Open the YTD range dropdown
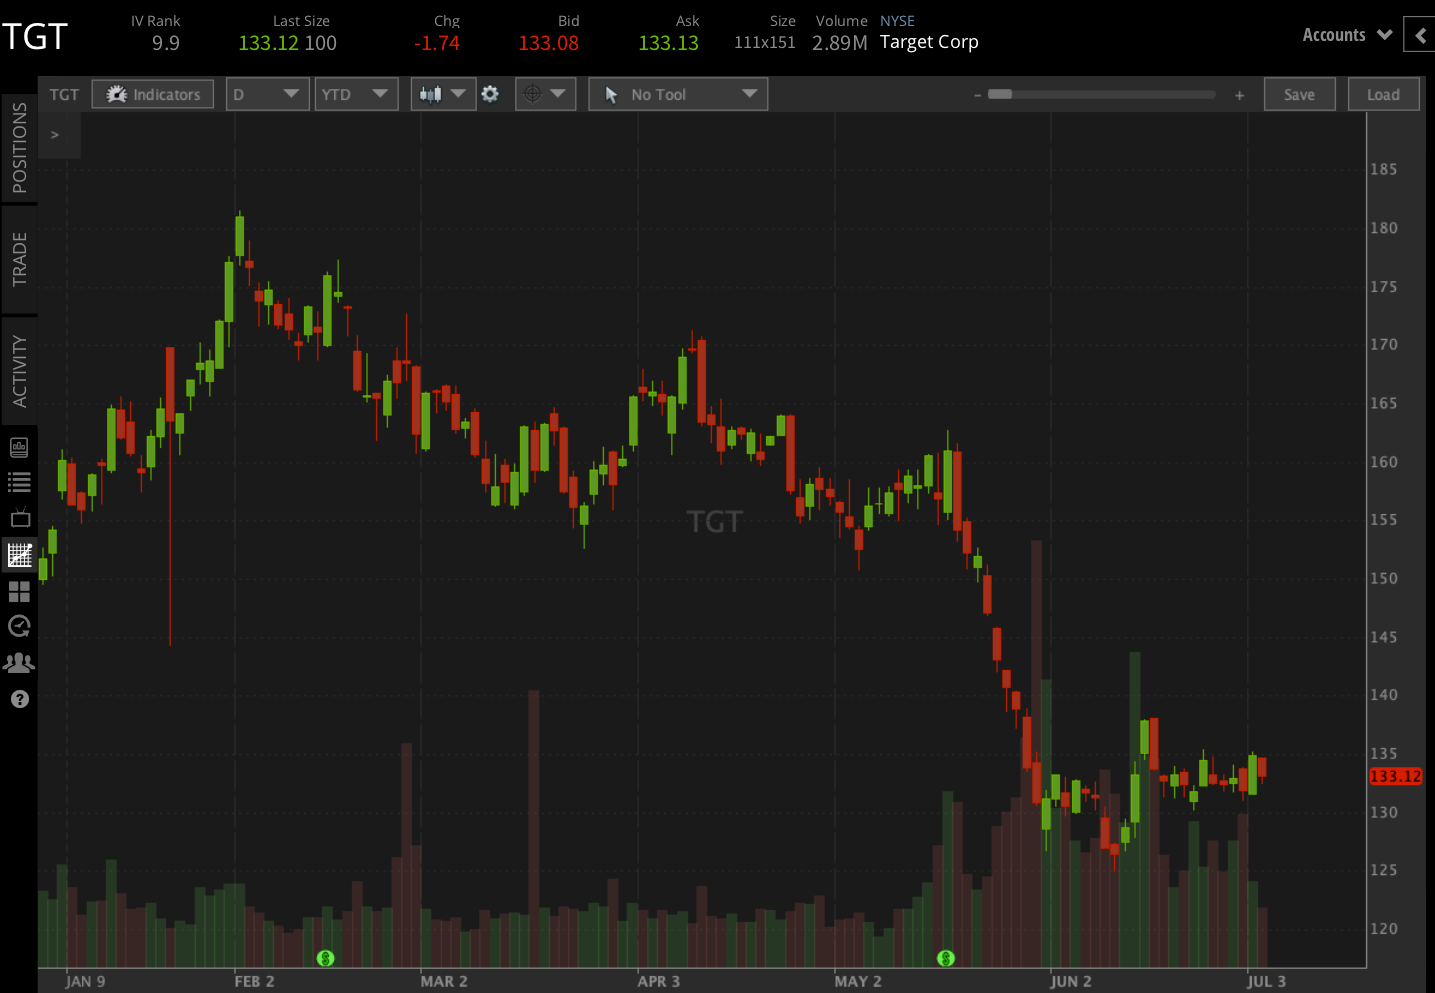This screenshot has width=1435, height=993. pyautogui.click(x=356, y=93)
